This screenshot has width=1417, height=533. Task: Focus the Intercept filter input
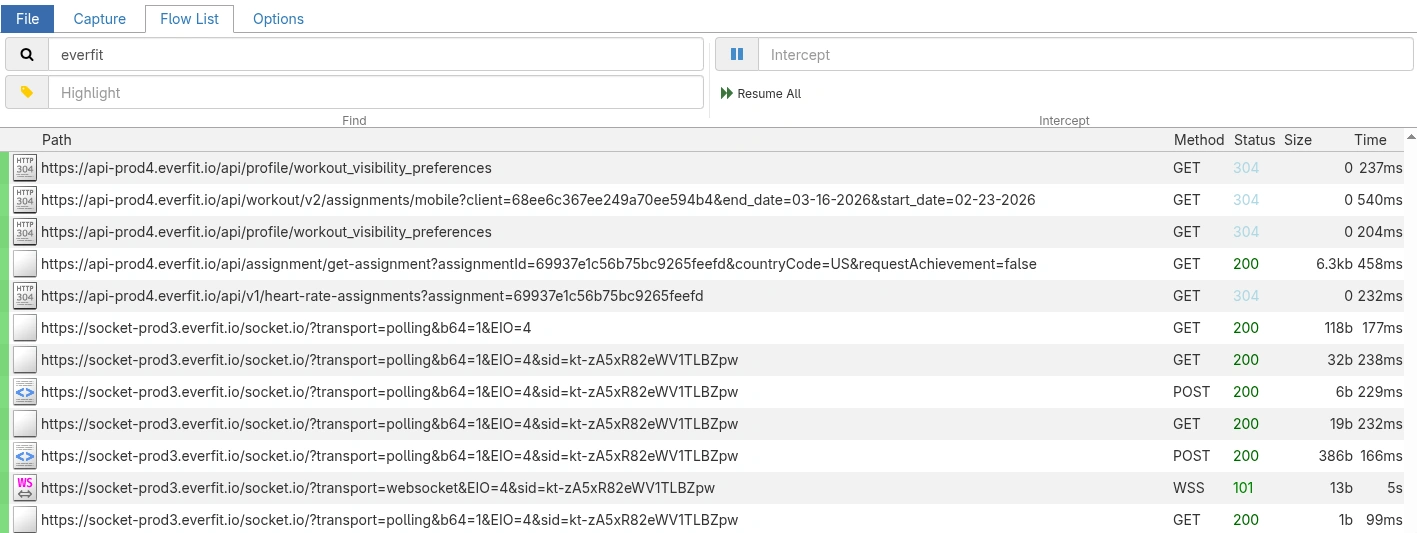(1085, 55)
